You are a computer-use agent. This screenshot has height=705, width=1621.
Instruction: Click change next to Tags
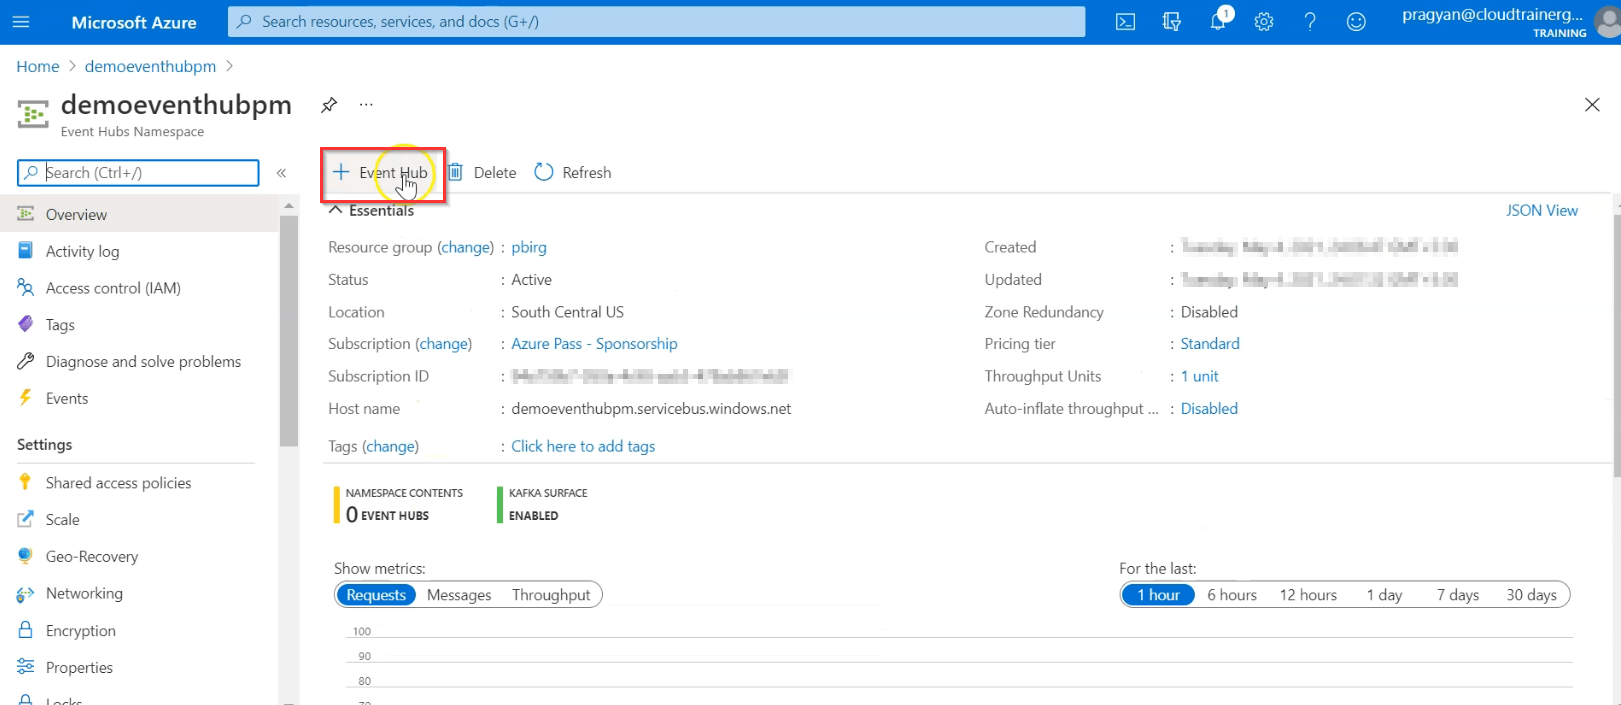point(390,446)
